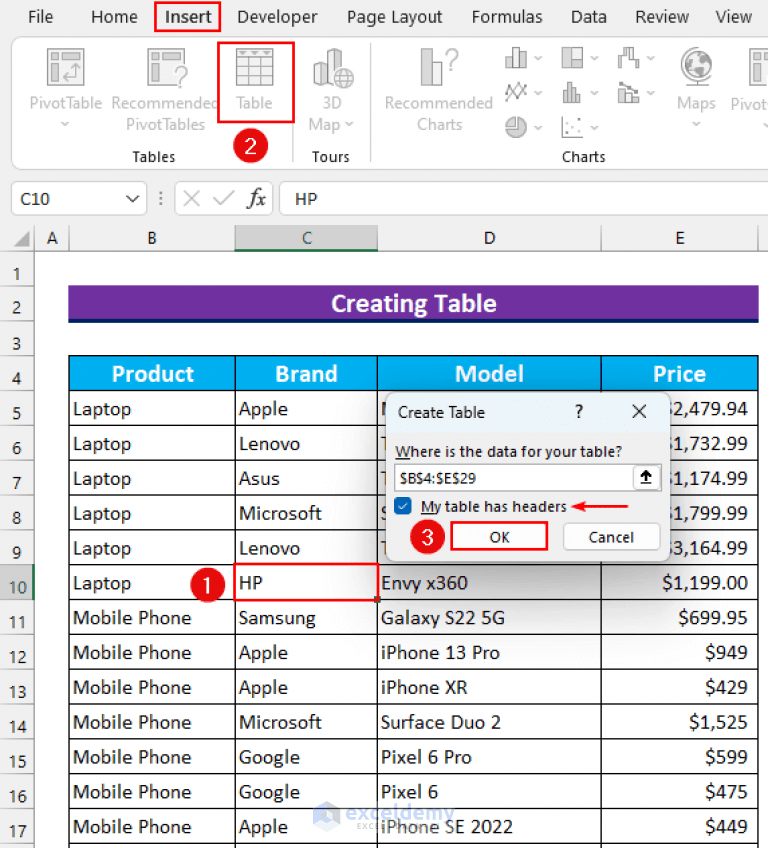Open Recommended PivotTables
This screenshot has height=848, width=768.
click(x=165, y=90)
